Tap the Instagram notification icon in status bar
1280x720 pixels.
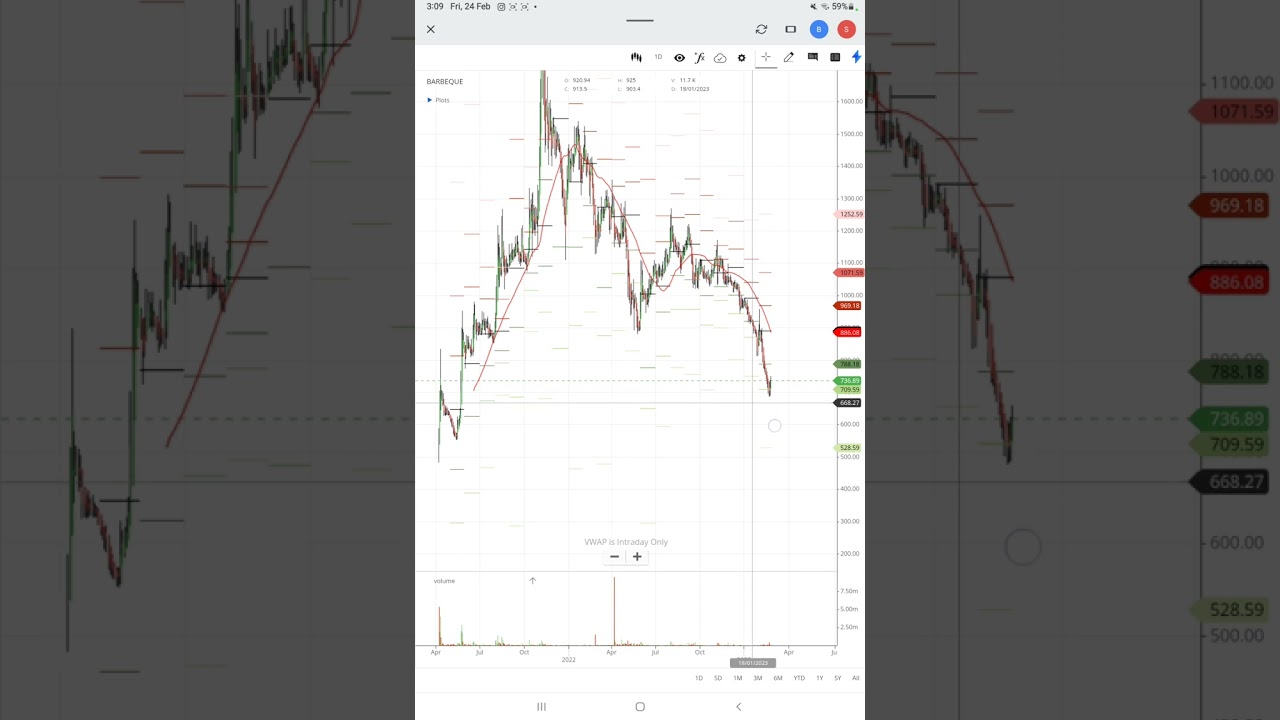pyautogui.click(x=502, y=6)
